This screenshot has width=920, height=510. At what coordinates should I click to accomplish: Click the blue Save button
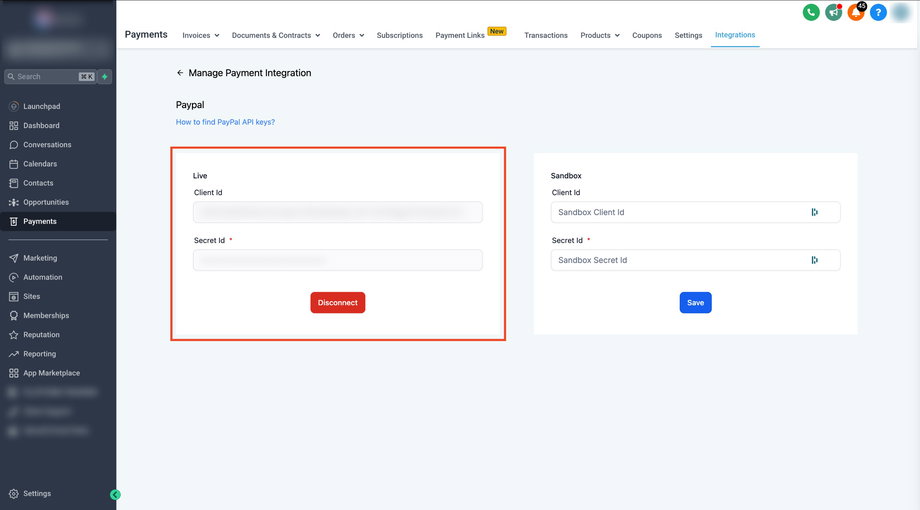[x=695, y=303]
